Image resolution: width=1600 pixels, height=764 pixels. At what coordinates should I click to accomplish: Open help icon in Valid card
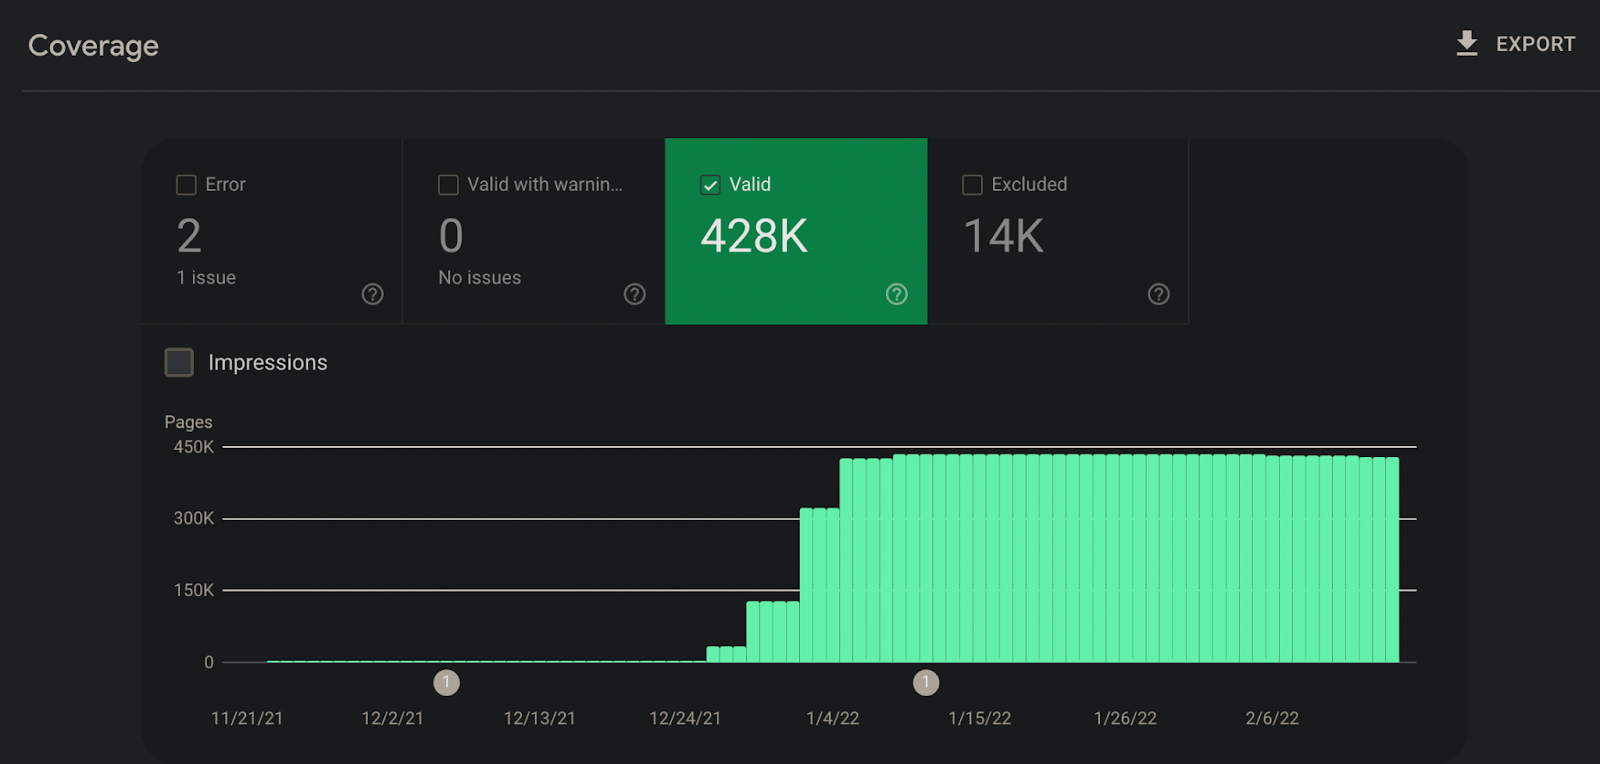point(896,294)
